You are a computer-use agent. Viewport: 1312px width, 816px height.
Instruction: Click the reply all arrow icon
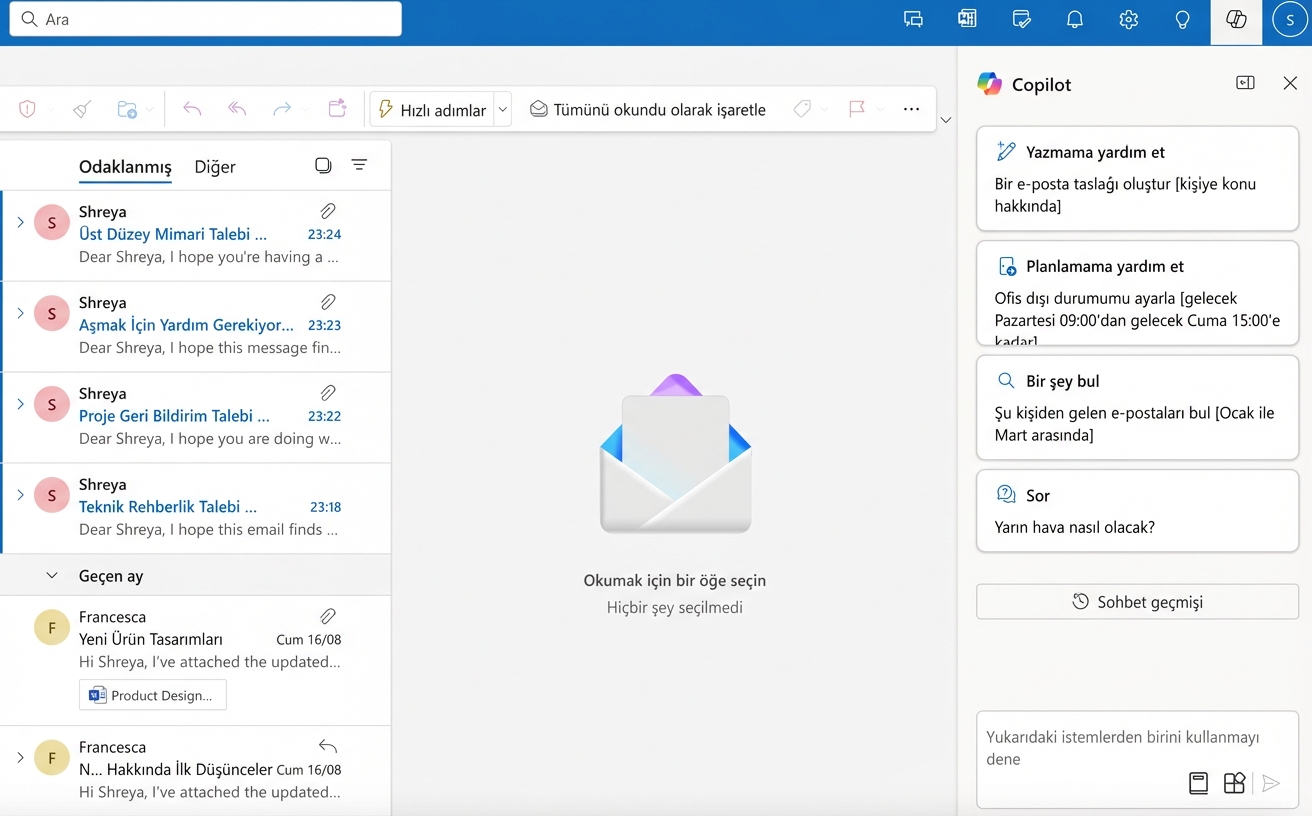tap(237, 109)
